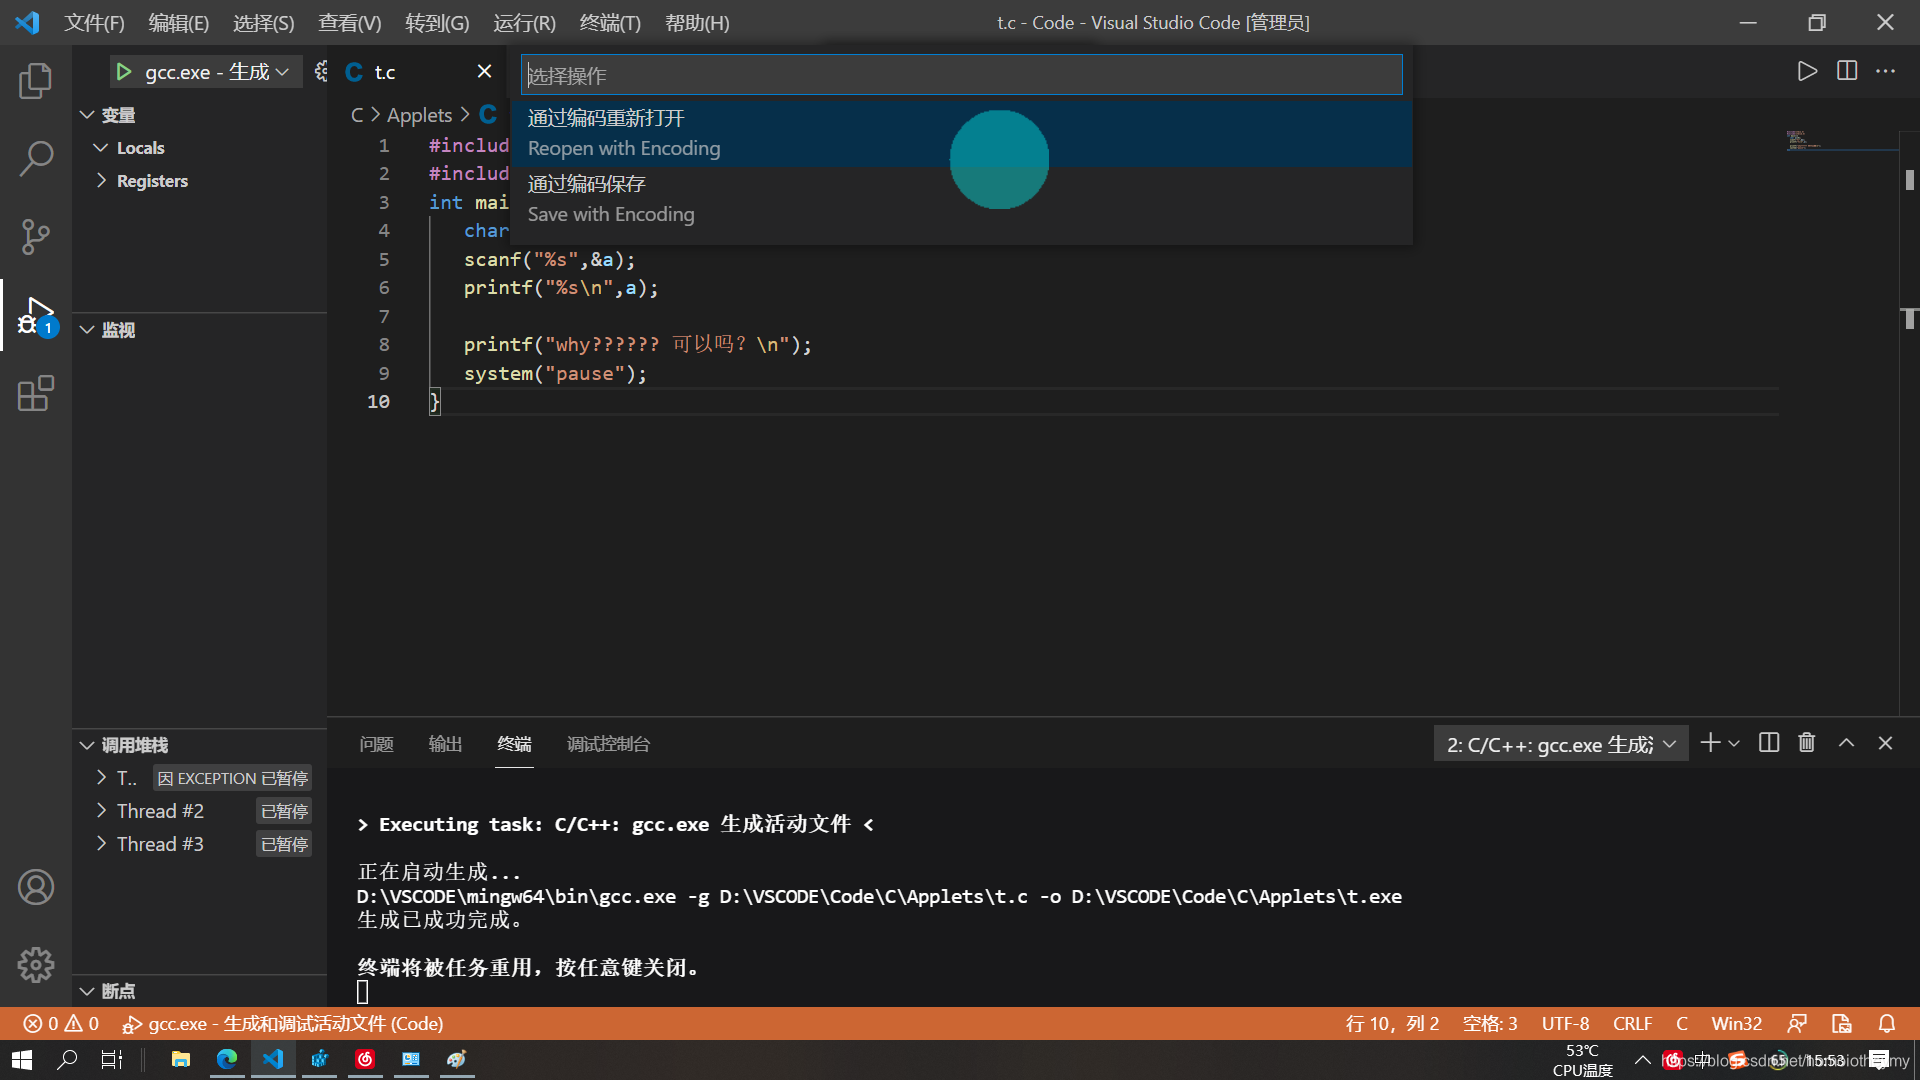The image size is (1920, 1080).
Task: Open the Explorer view in activity bar
Action: (x=36, y=81)
